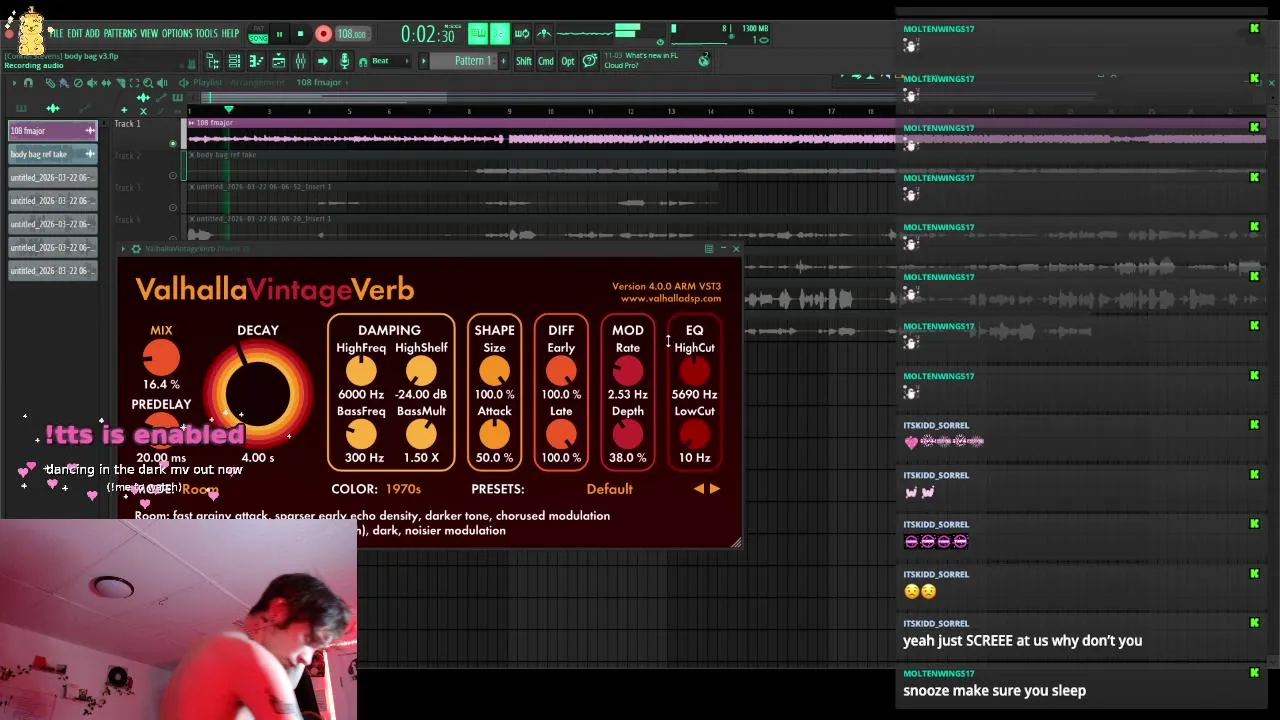The height and width of the screenshot is (720, 1280).
Task: Select the playlist mute tool
Action: 92,83
